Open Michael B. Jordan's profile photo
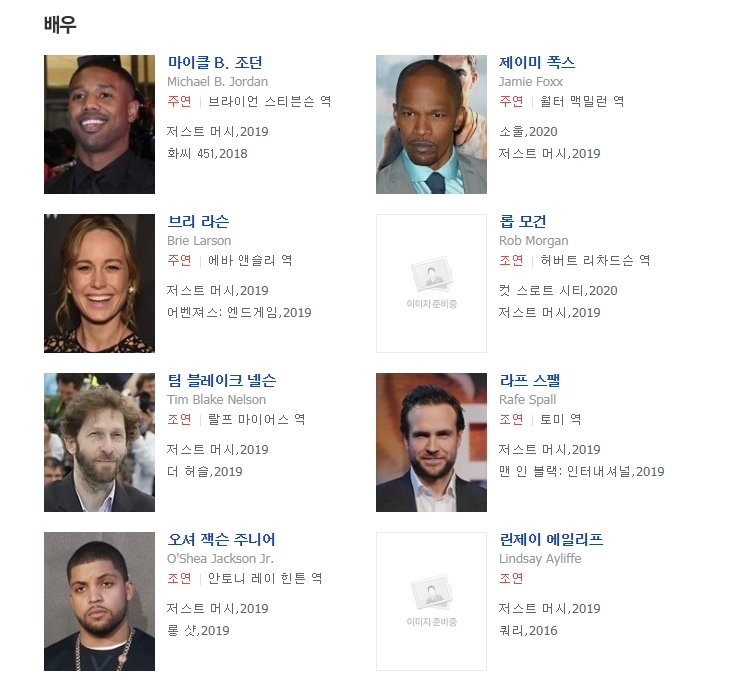752x688 pixels. [x=99, y=124]
